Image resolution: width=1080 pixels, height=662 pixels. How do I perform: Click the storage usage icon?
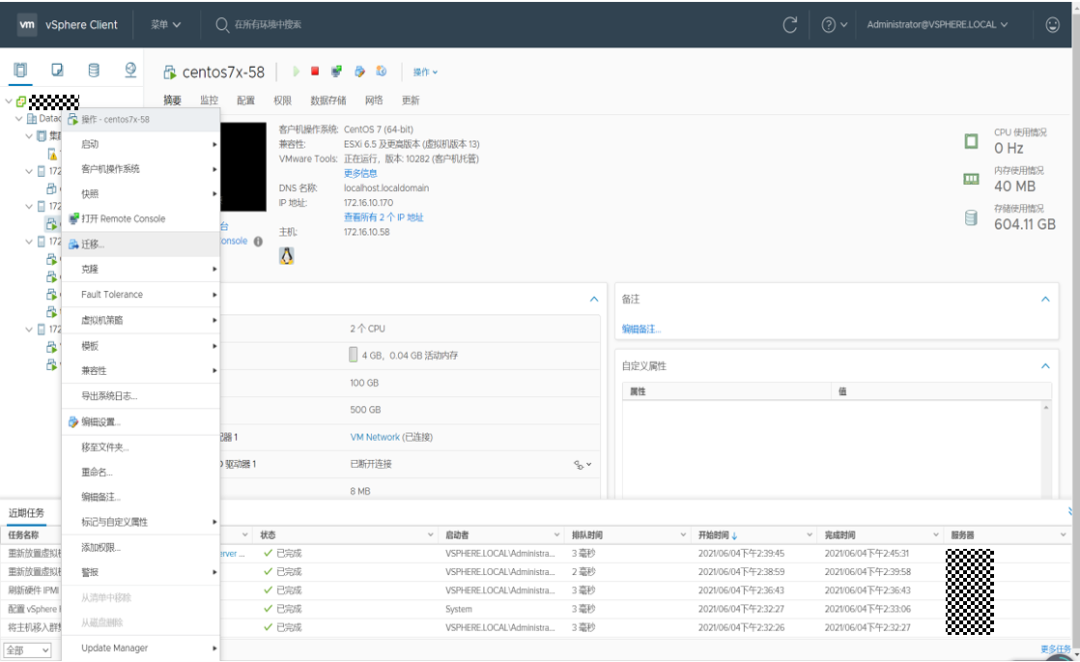pos(971,218)
